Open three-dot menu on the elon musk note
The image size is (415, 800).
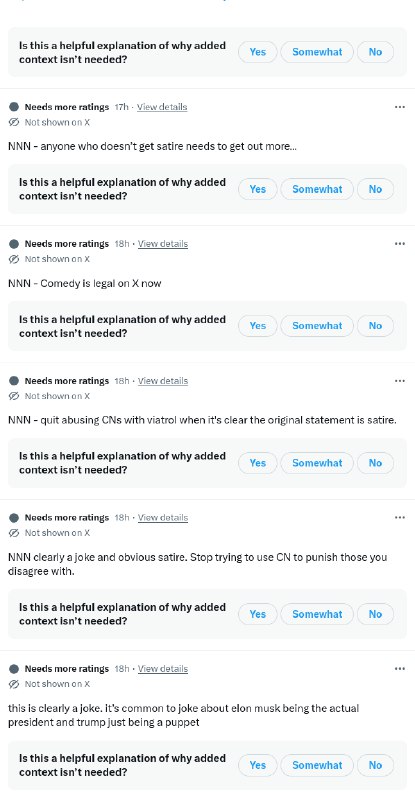(x=400, y=668)
